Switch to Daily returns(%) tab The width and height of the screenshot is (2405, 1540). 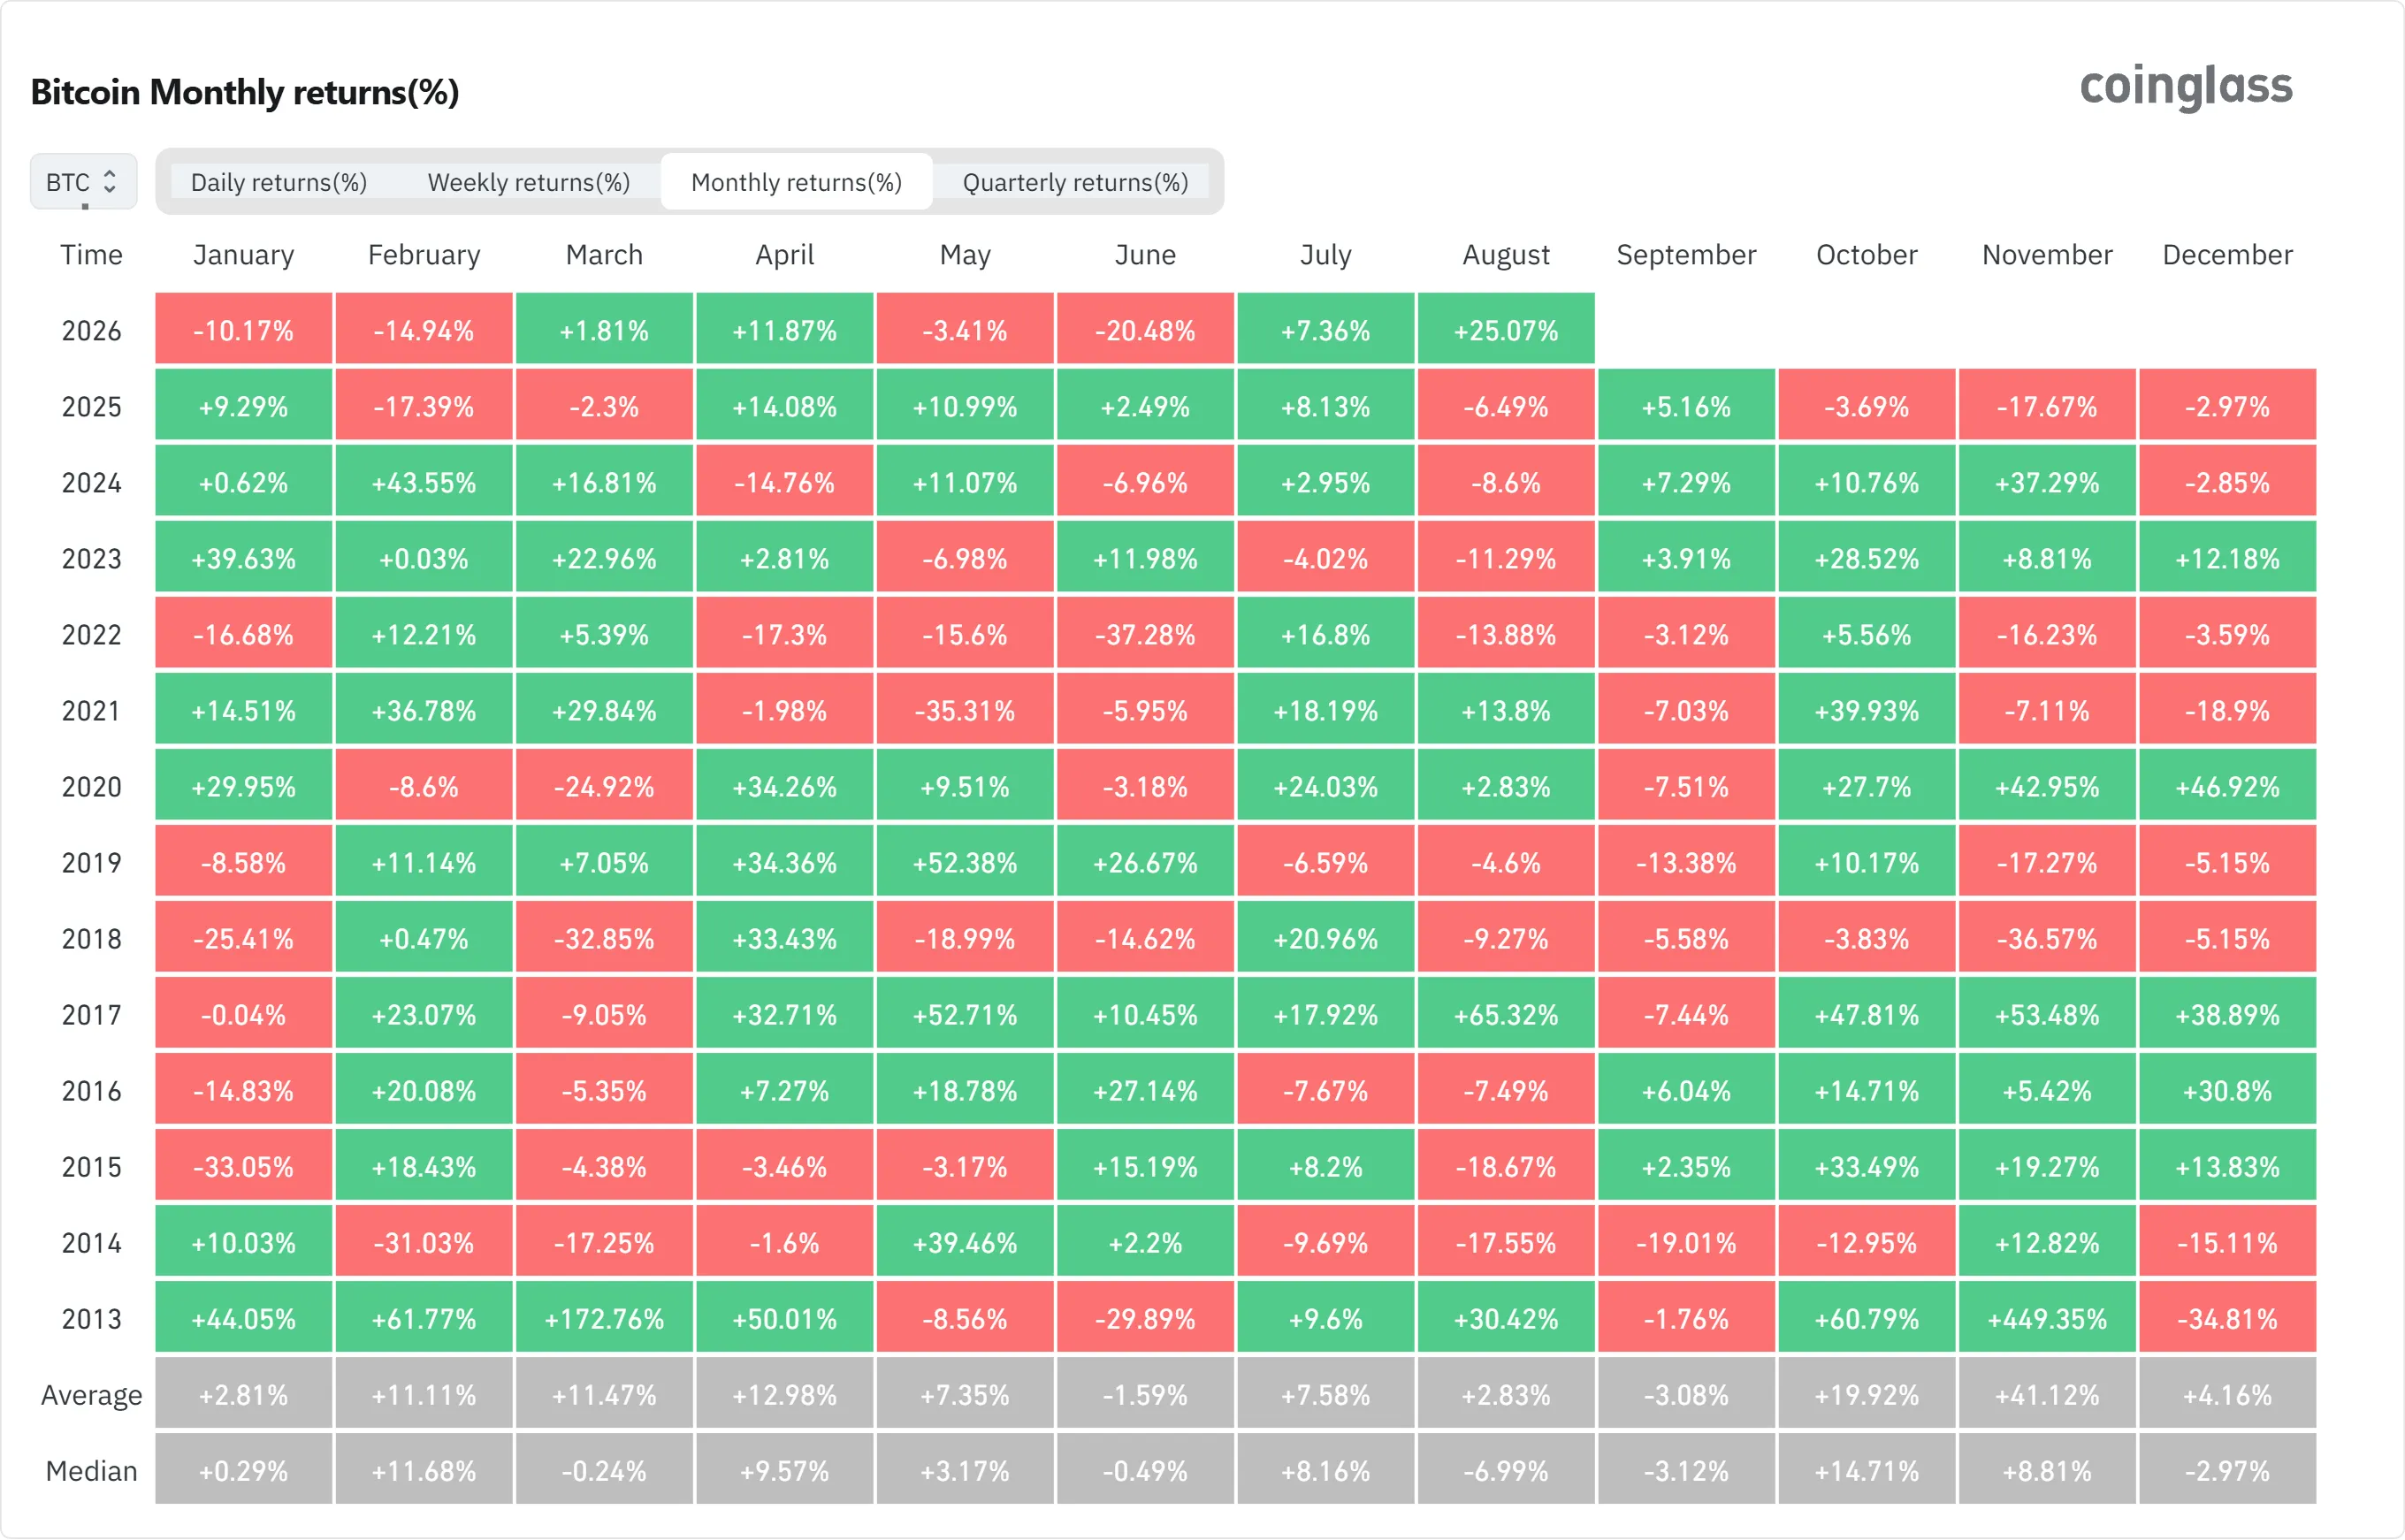(x=279, y=182)
